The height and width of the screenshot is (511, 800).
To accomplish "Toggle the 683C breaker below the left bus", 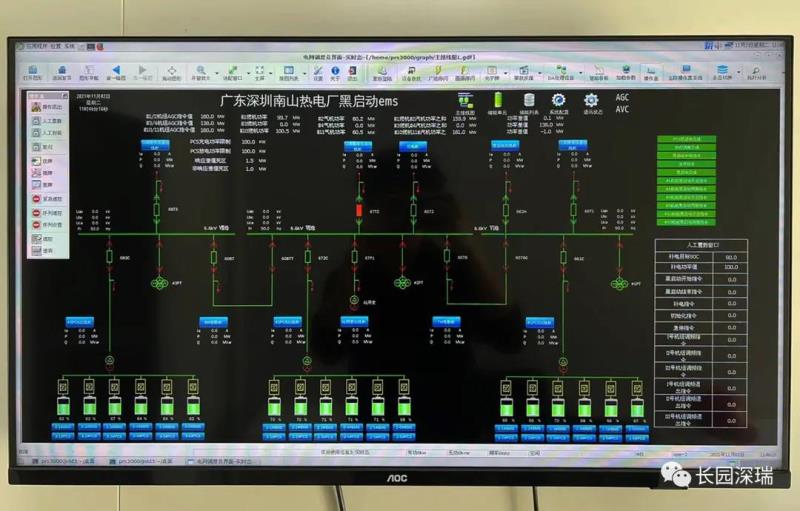I will (111, 259).
